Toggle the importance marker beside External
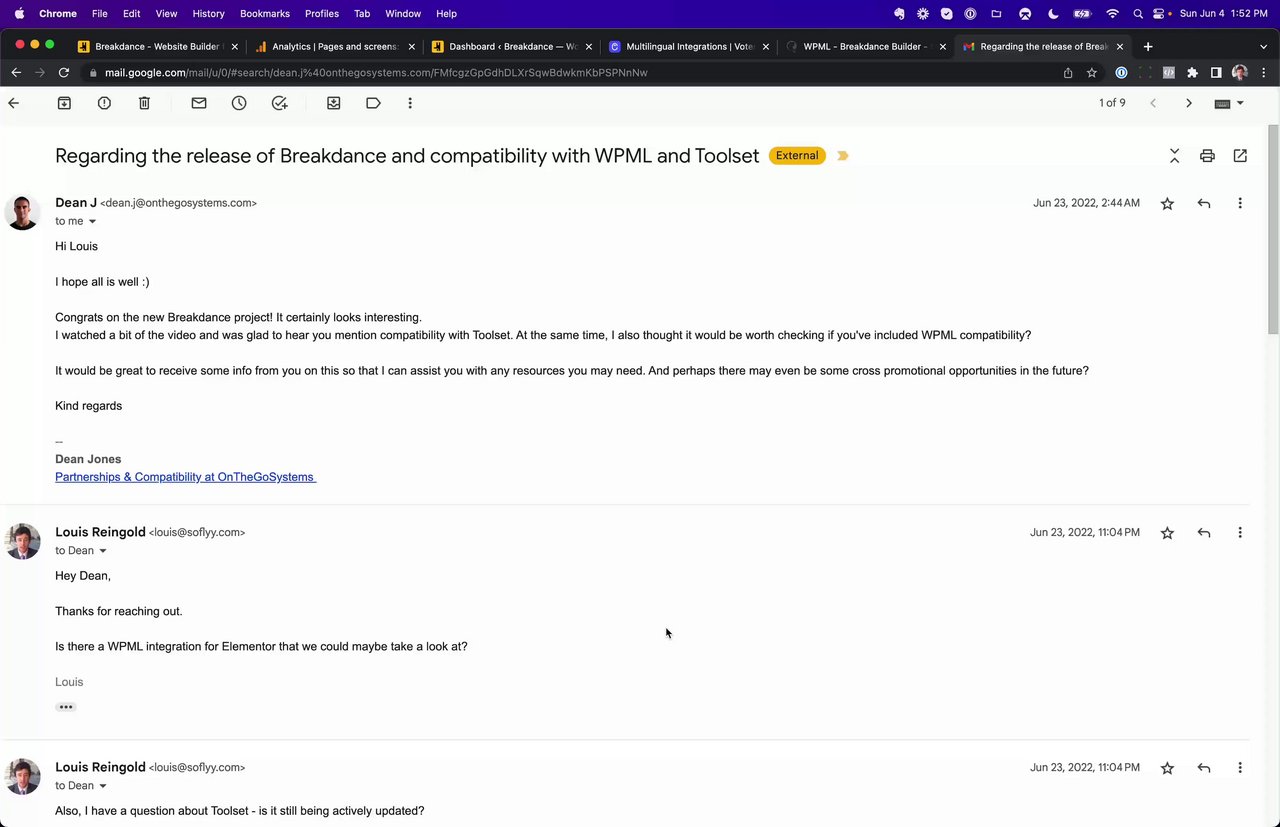Image resolution: width=1280 pixels, height=827 pixels. [842, 156]
